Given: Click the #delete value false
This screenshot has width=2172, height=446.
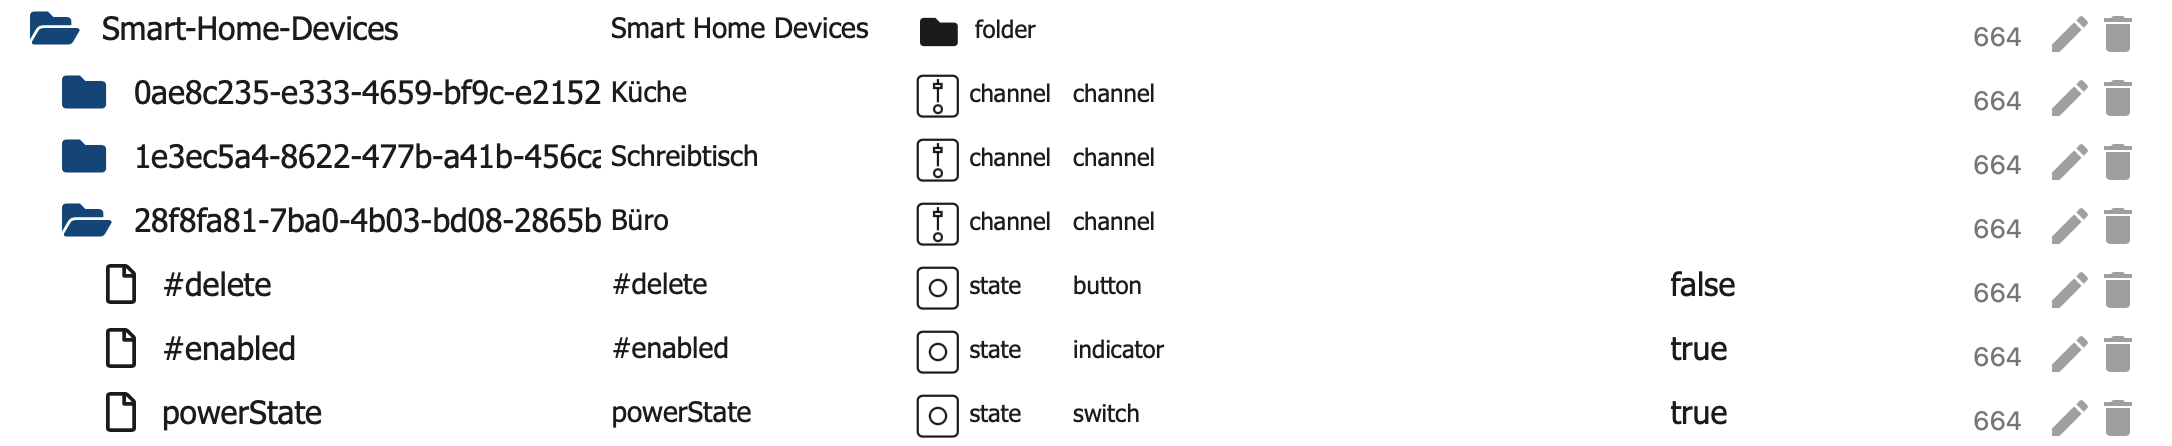Looking at the screenshot, I should click(1702, 285).
